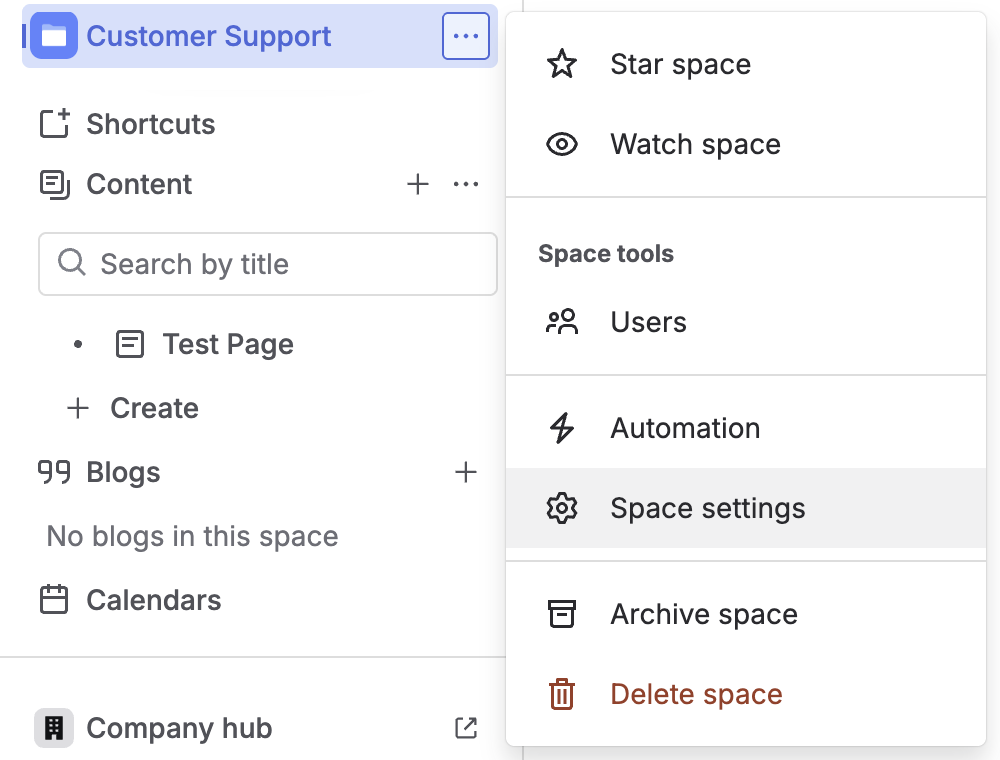Choose Archive space option

point(704,614)
